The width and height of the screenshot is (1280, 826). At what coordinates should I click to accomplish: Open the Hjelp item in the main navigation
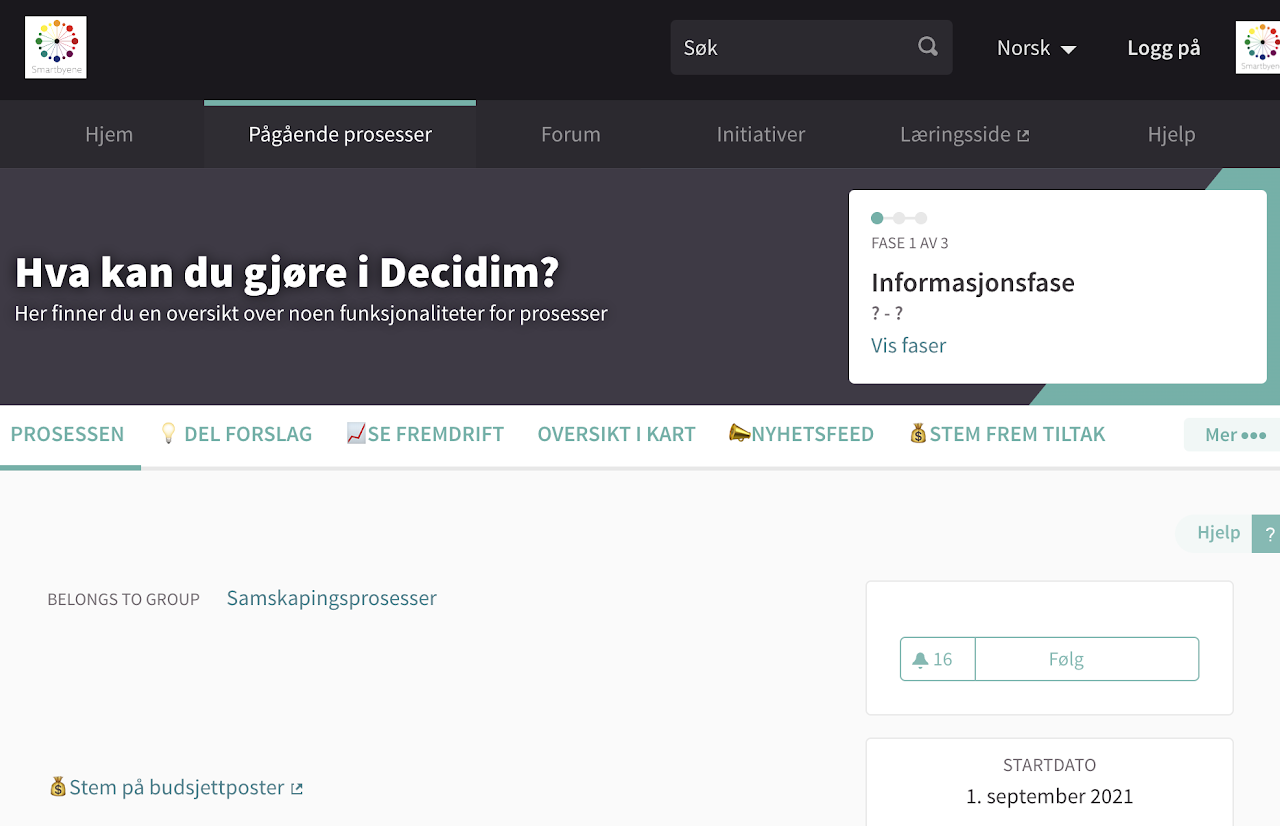click(1171, 134)
